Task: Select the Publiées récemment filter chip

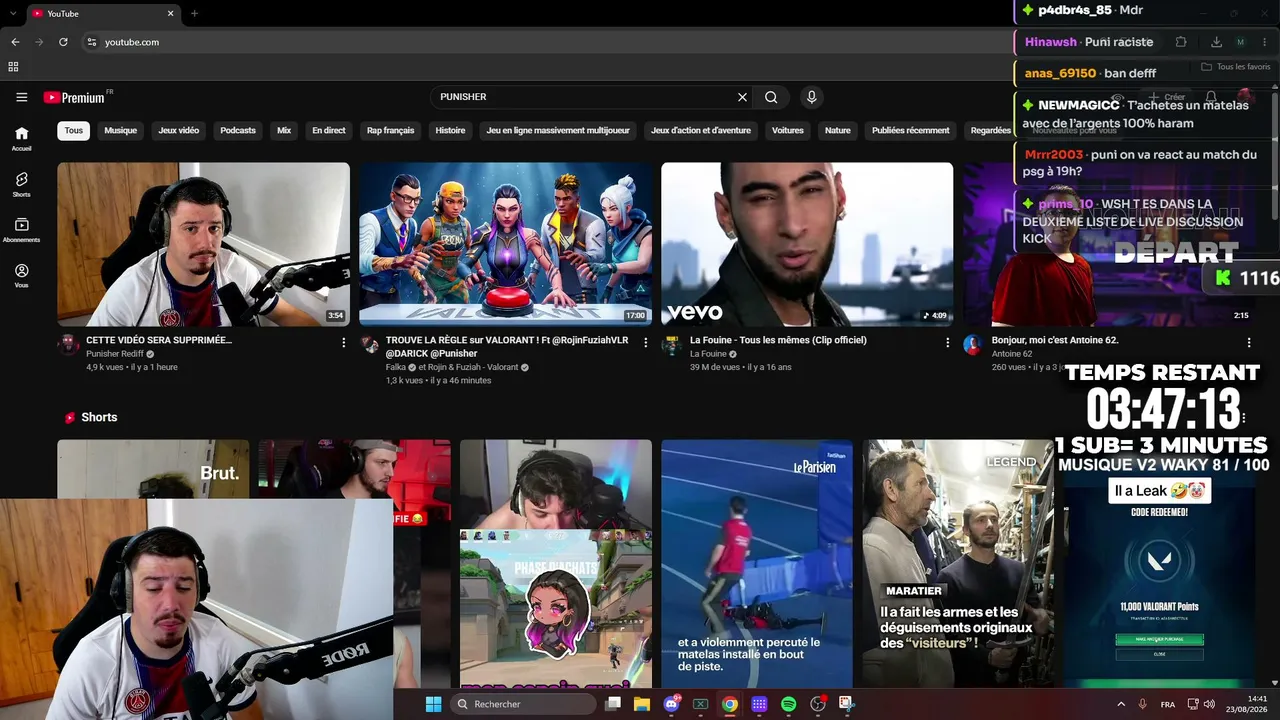Action: (x=911, y=130)
